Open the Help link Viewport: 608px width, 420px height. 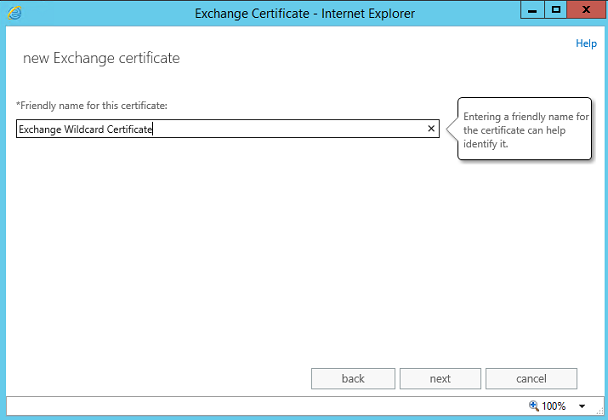point(586,43)
